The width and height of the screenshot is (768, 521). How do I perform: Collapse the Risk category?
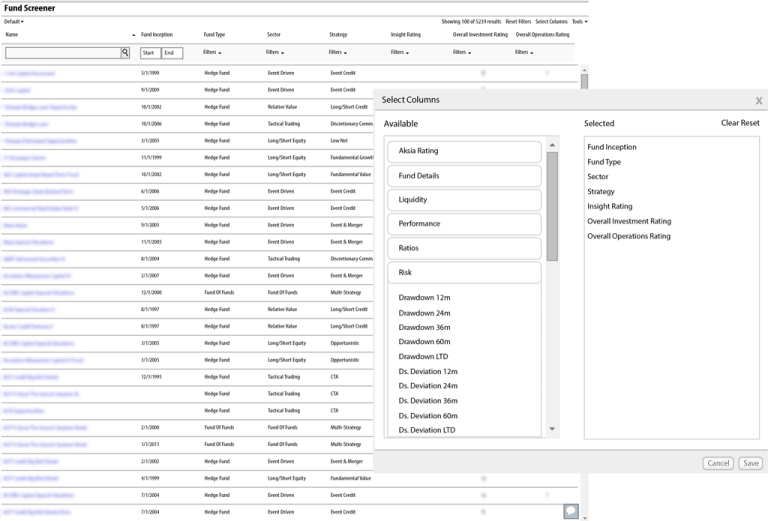[464, 272]
